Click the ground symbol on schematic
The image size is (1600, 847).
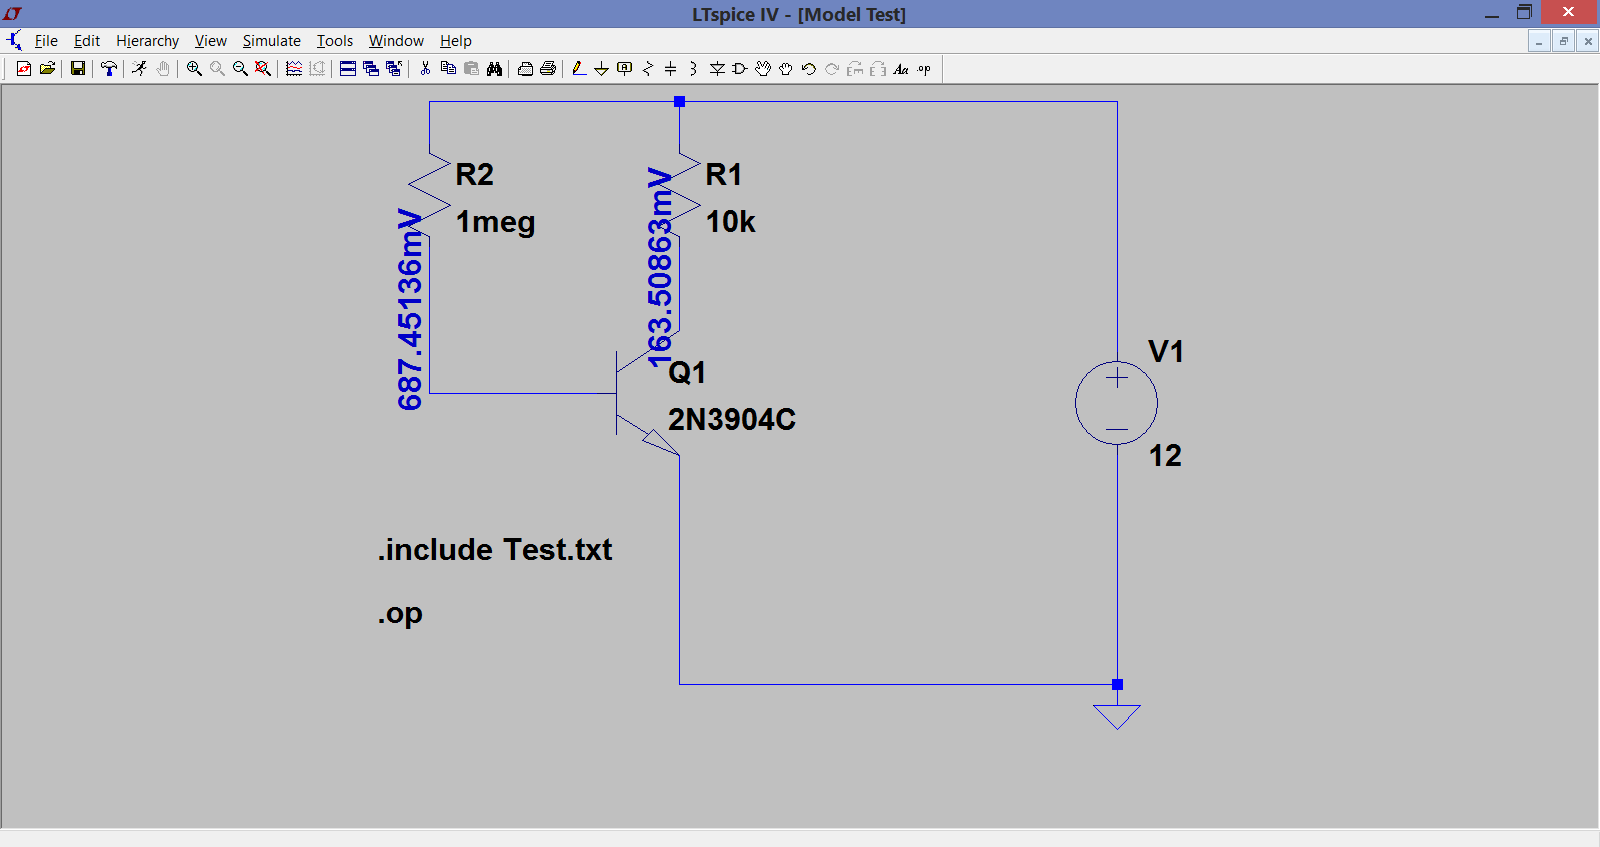point(1117,716)
